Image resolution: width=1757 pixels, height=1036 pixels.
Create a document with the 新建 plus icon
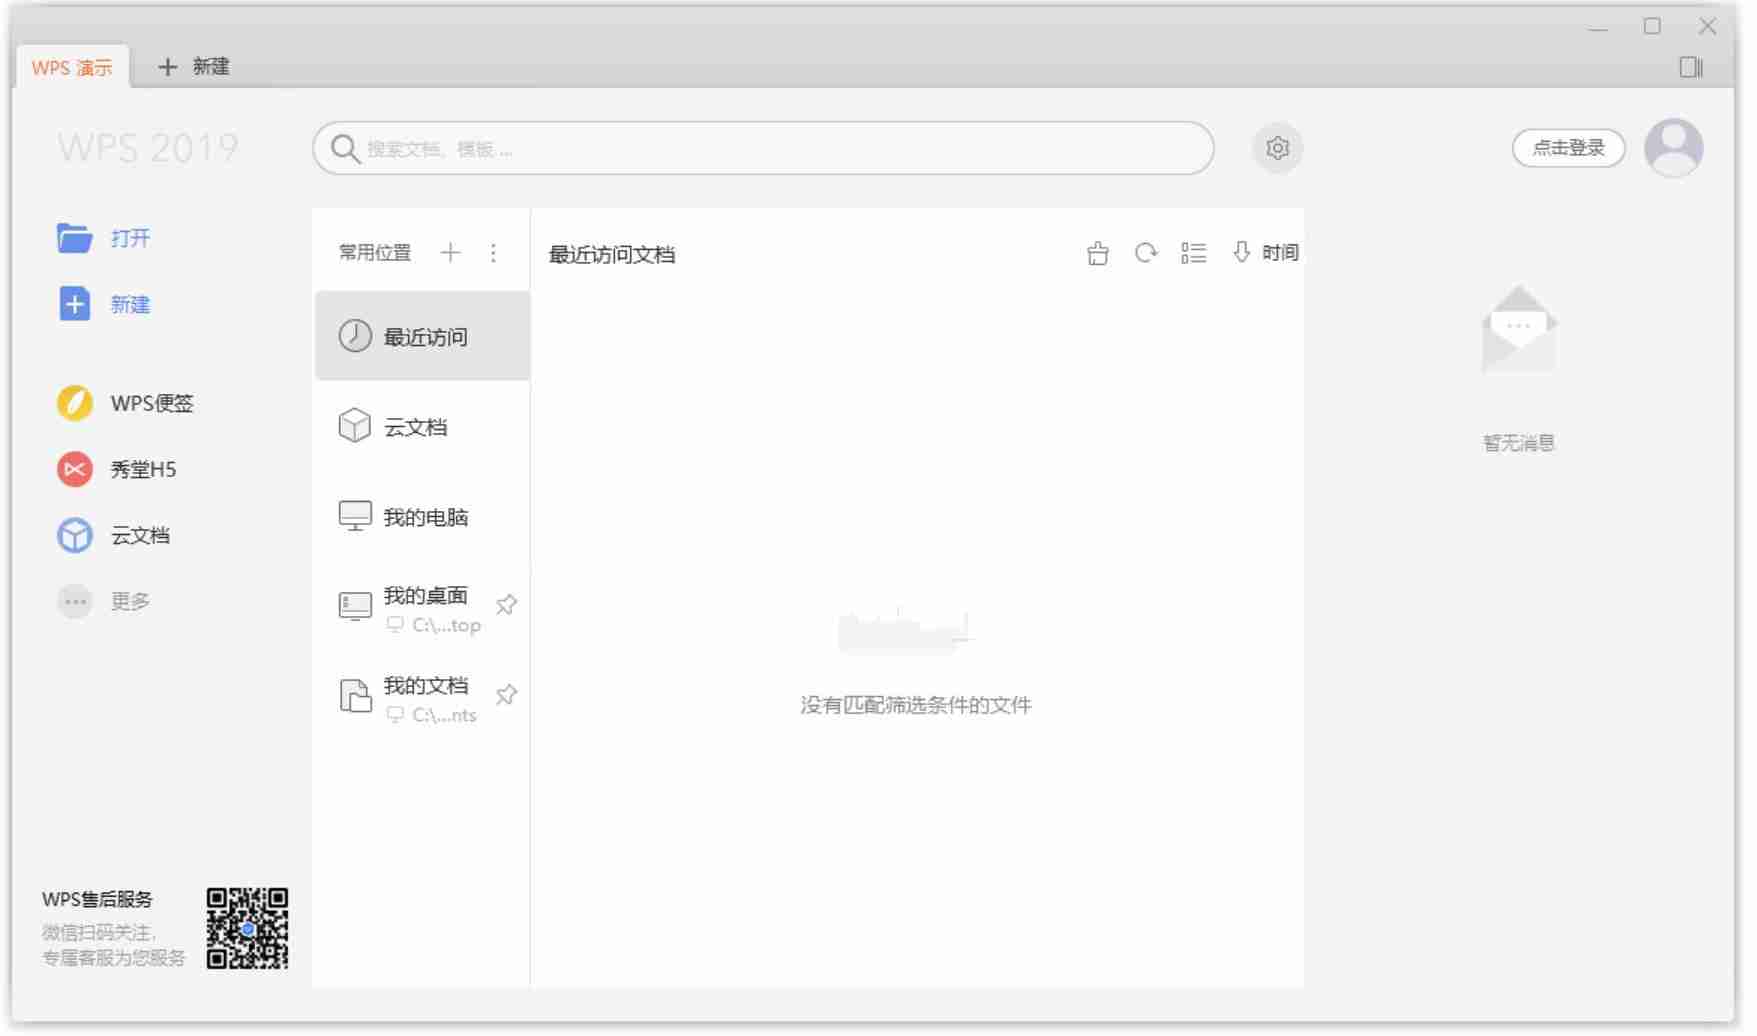click(x=75, y=304)
